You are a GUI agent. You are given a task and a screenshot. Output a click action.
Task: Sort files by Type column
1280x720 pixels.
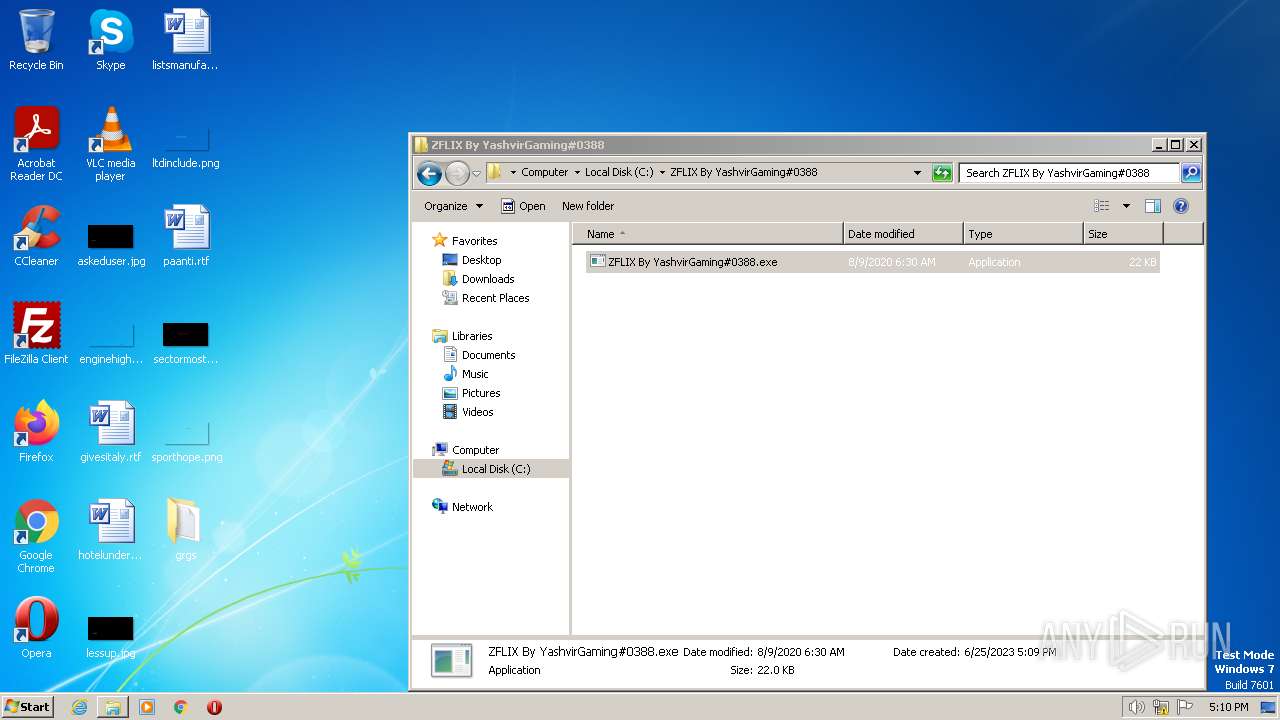tap(1023, 234)
